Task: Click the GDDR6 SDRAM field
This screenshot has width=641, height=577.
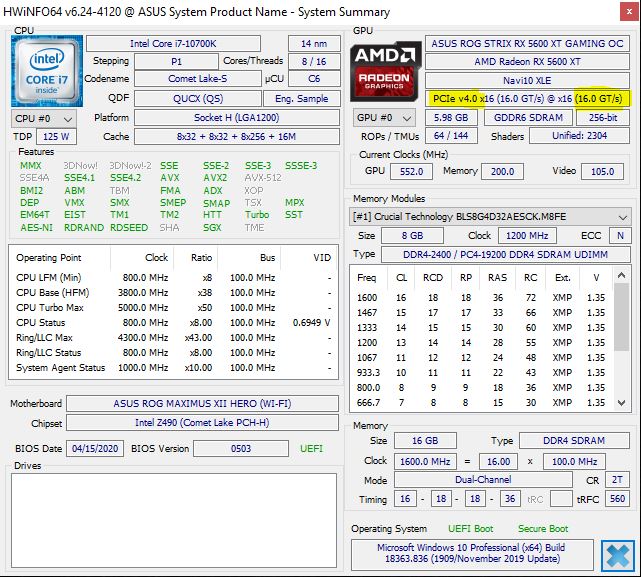Action: pos(528,118)
